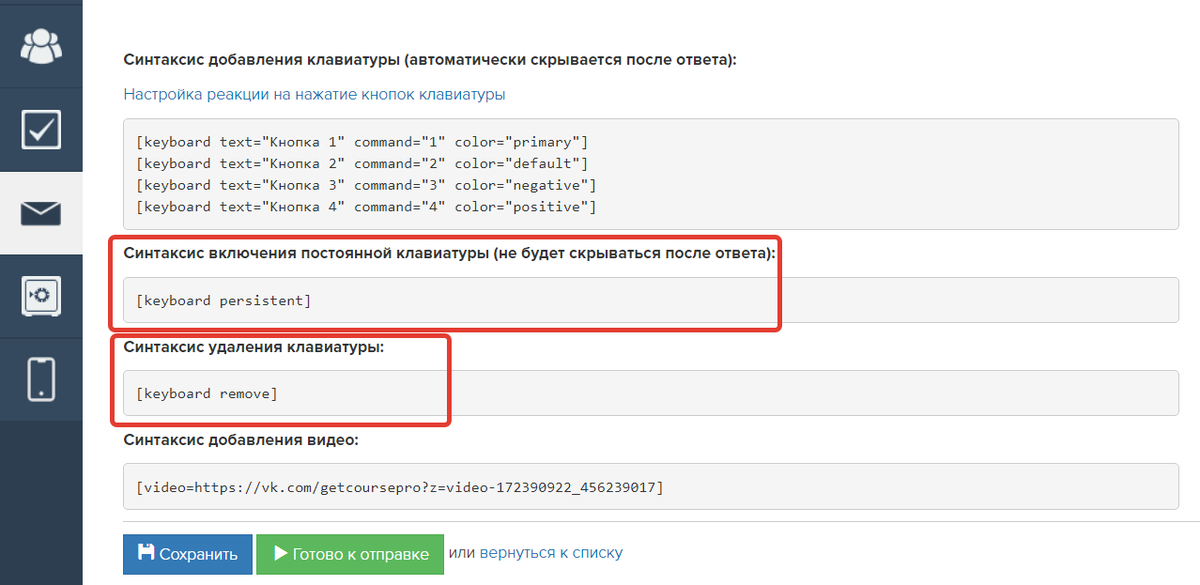Viewport: 1200px width, 585px height.
Task: Click inside the keyboard buttons code block
Action: [651, 174]
